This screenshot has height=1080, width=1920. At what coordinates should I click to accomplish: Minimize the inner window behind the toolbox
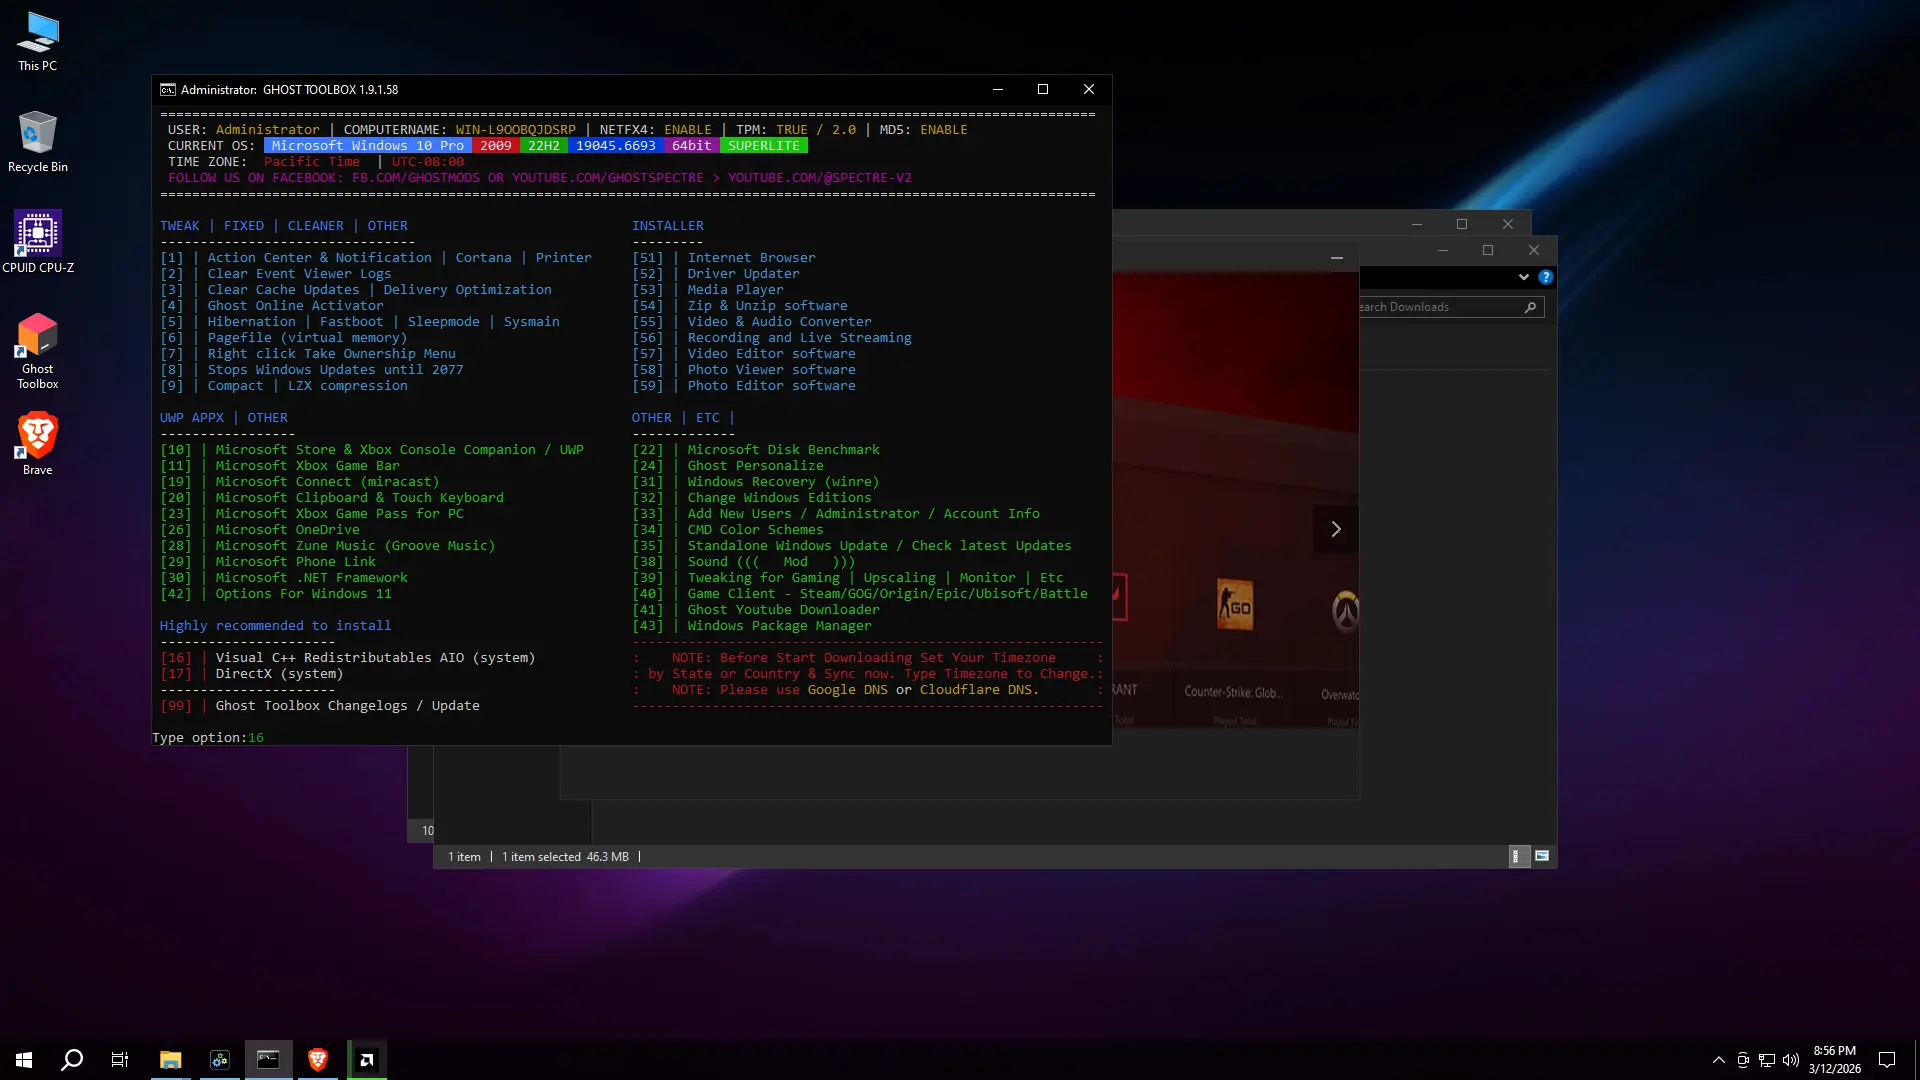point(1336,258)
